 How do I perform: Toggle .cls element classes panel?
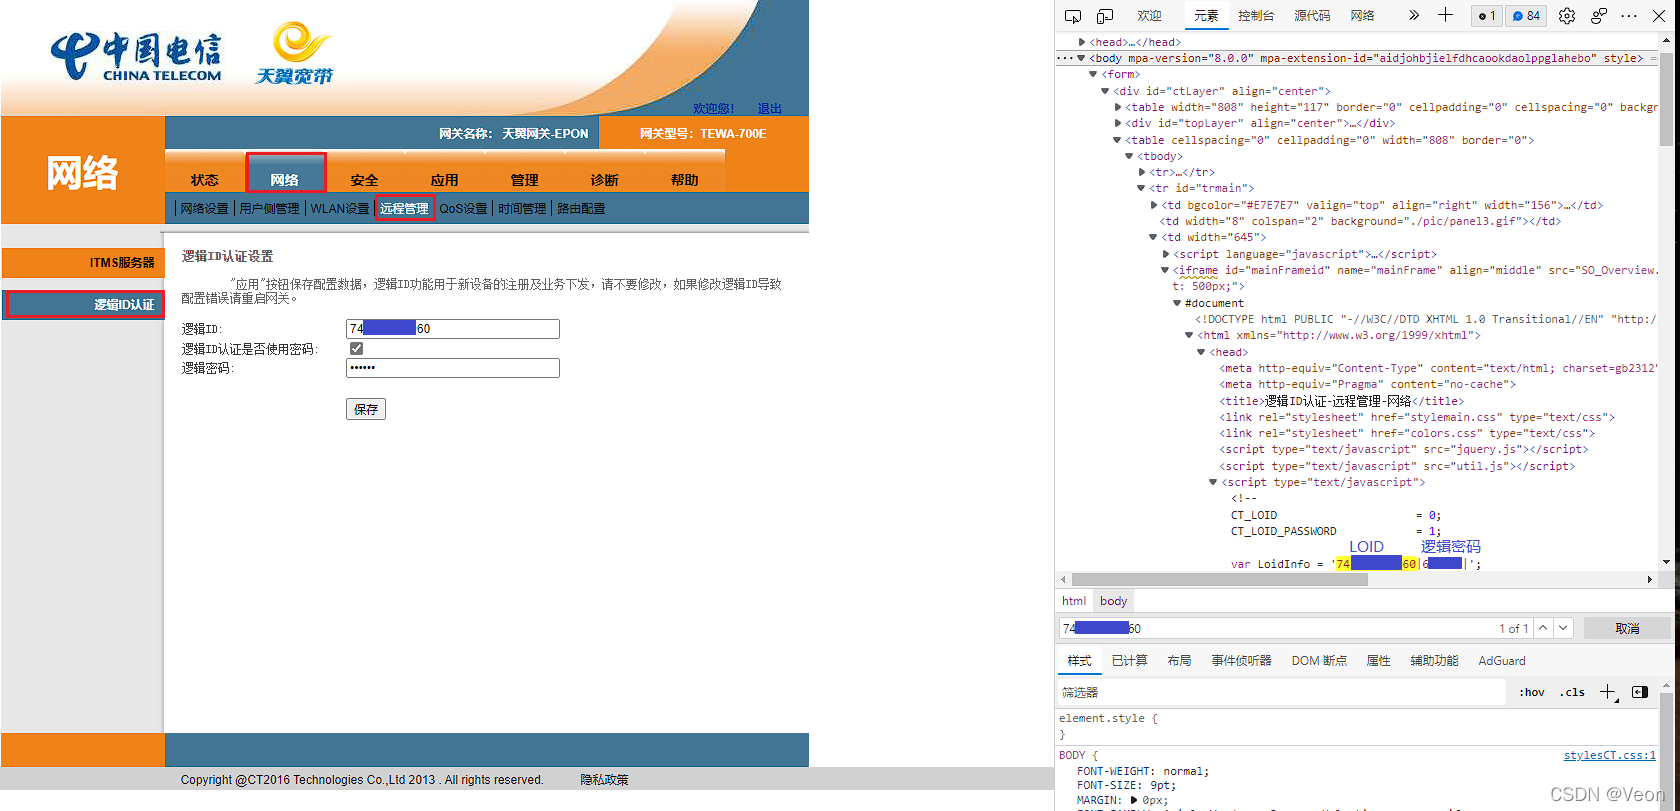tap(1572, 692)
